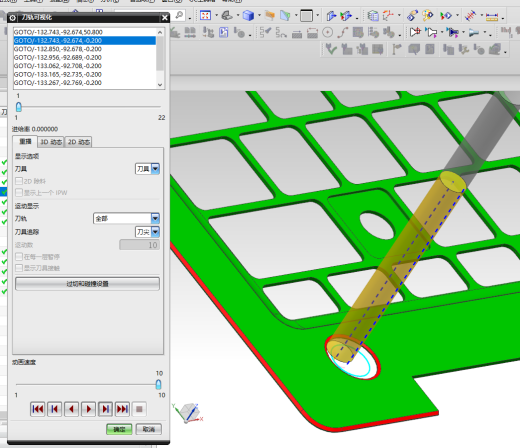Expand the 刀具追踪 刀尖 dropdown
Screen dimensions: 520x448
click(147, 232)
